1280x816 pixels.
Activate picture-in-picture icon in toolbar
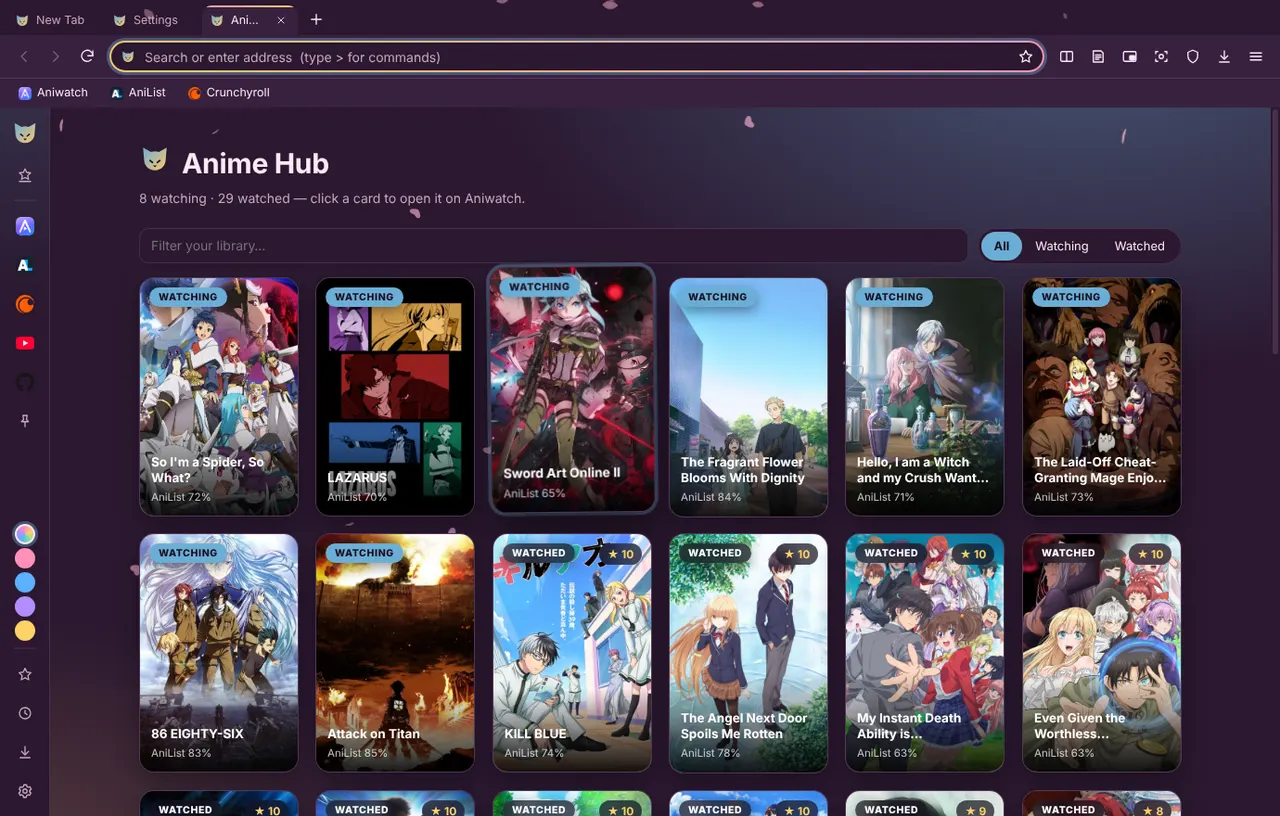[1129, 57]
